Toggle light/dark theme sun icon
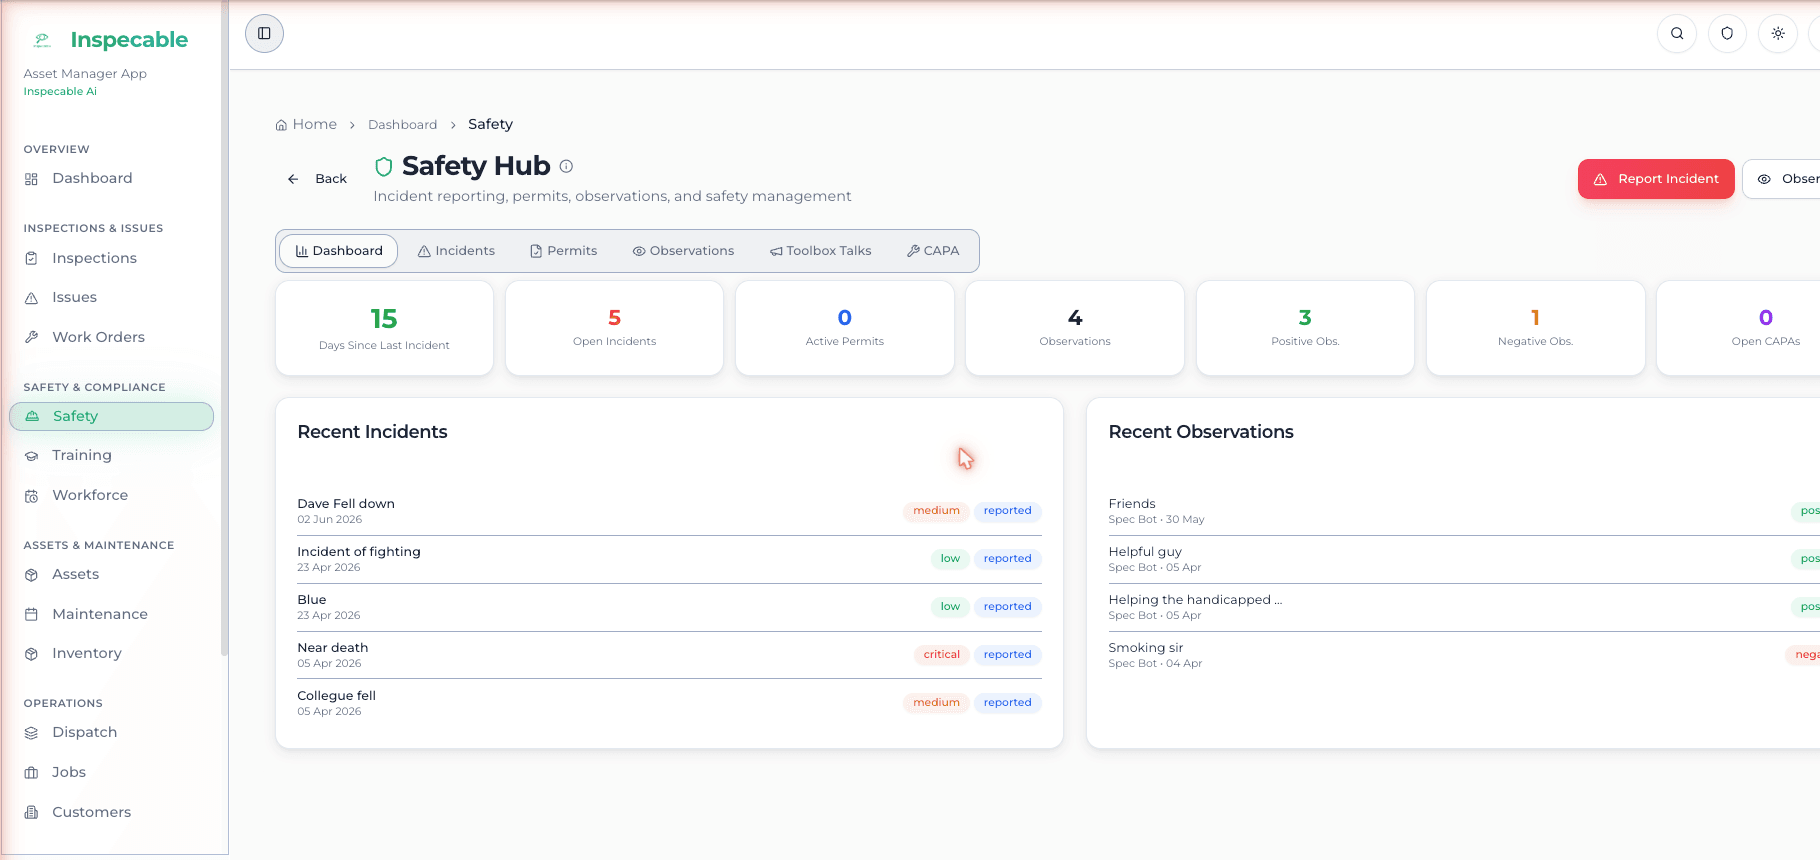Image resolution: width=1820 pixels, height=860 pixels. [x=1778, y=34]
